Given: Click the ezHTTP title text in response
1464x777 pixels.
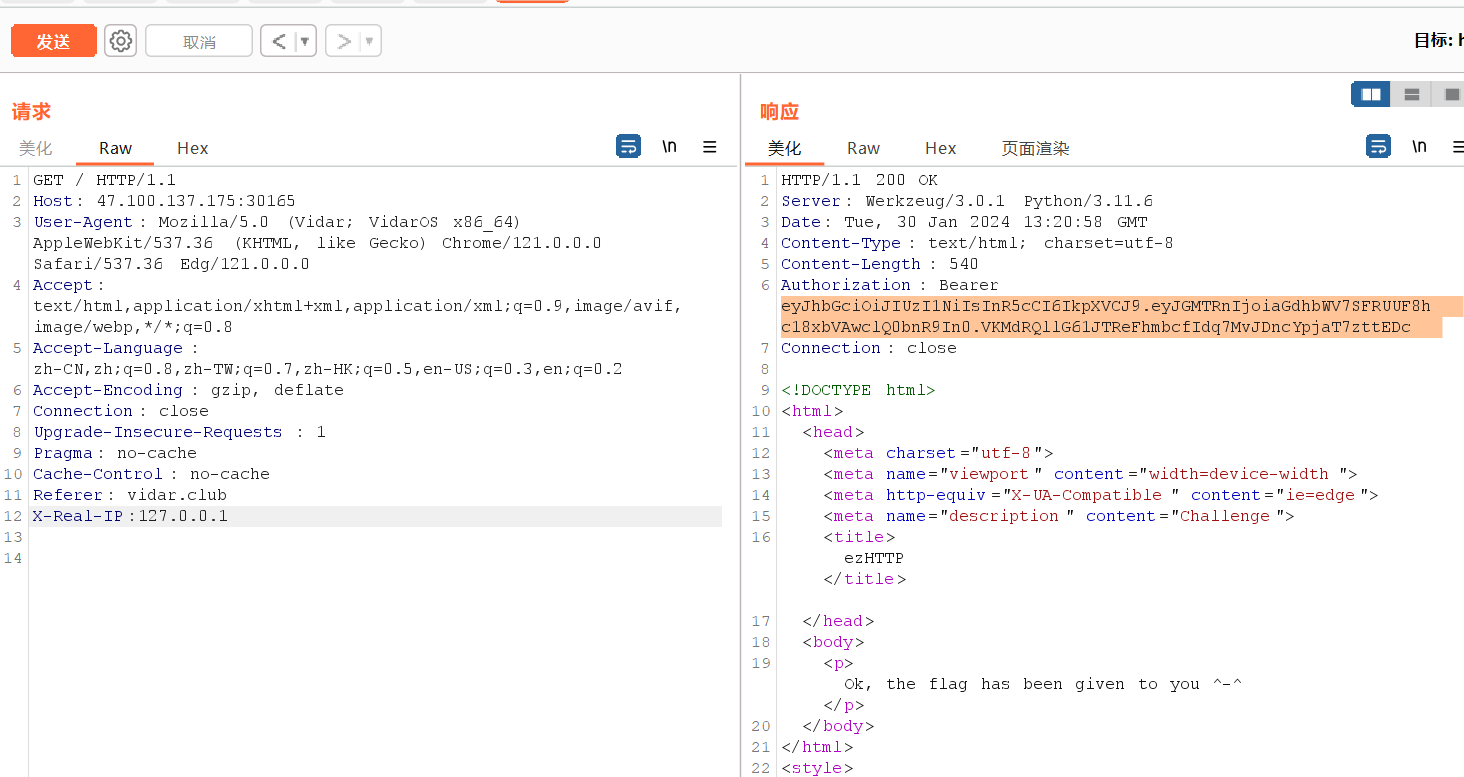Looking at the screenshot, I should 874,558.
